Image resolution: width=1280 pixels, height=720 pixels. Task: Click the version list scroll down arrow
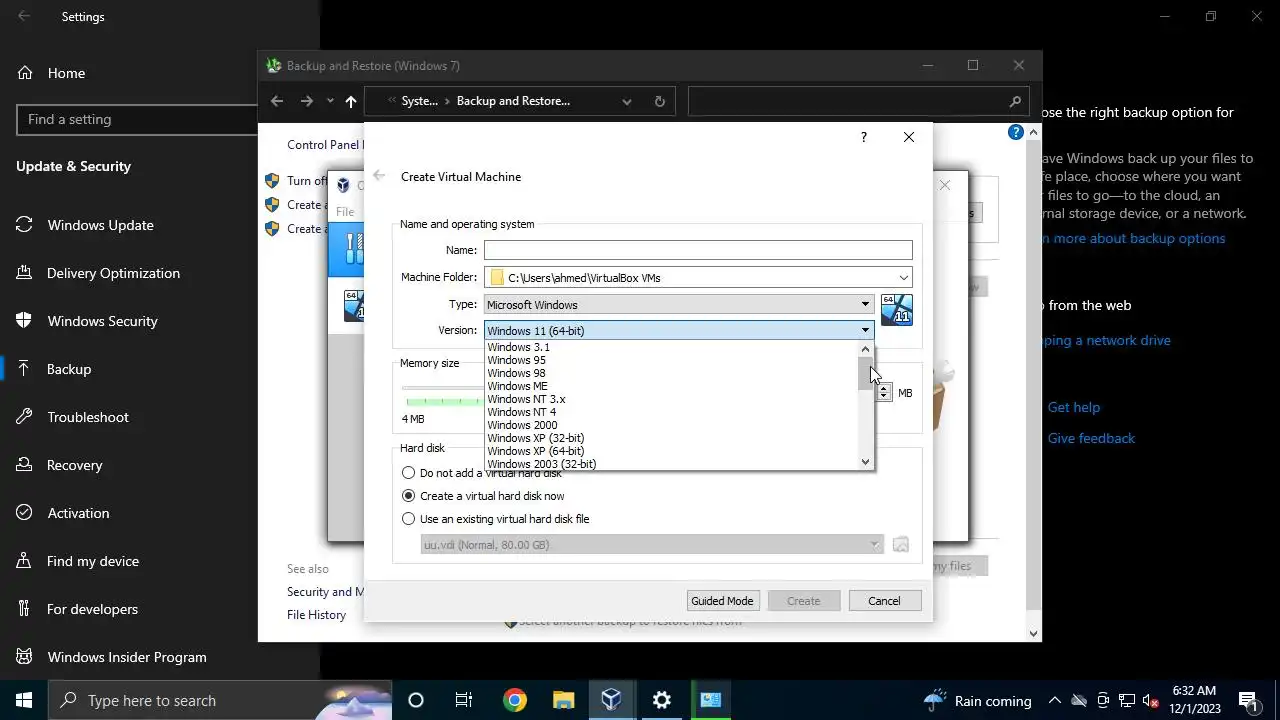866,462
